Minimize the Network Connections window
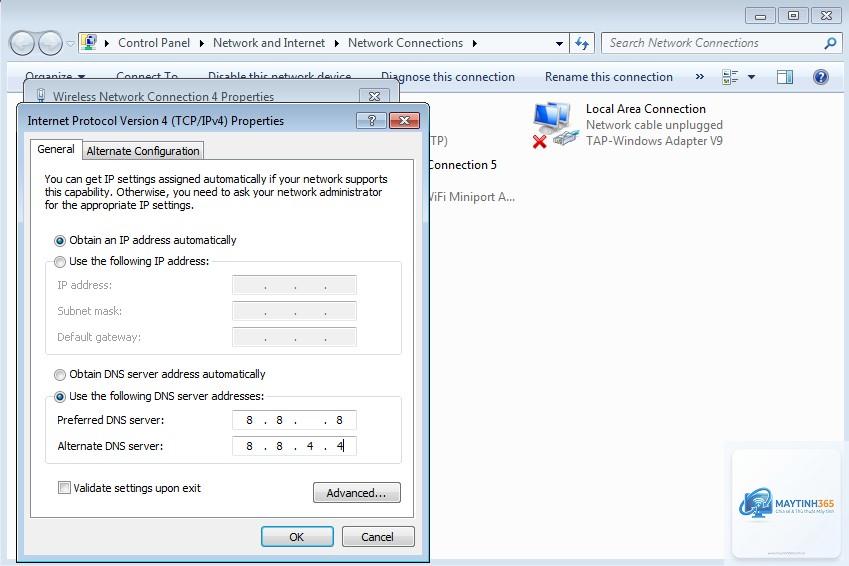 pyautogui.click(x=760, y=16)
